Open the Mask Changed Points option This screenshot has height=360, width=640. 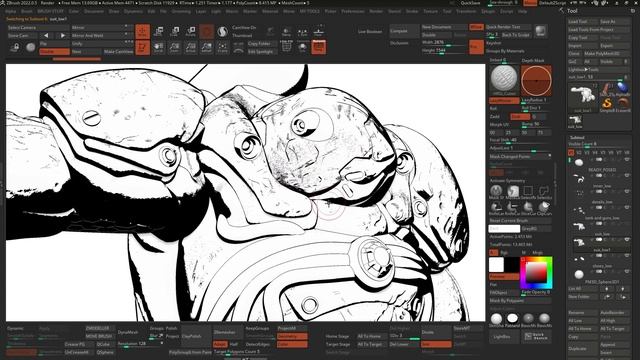point(520,156)
